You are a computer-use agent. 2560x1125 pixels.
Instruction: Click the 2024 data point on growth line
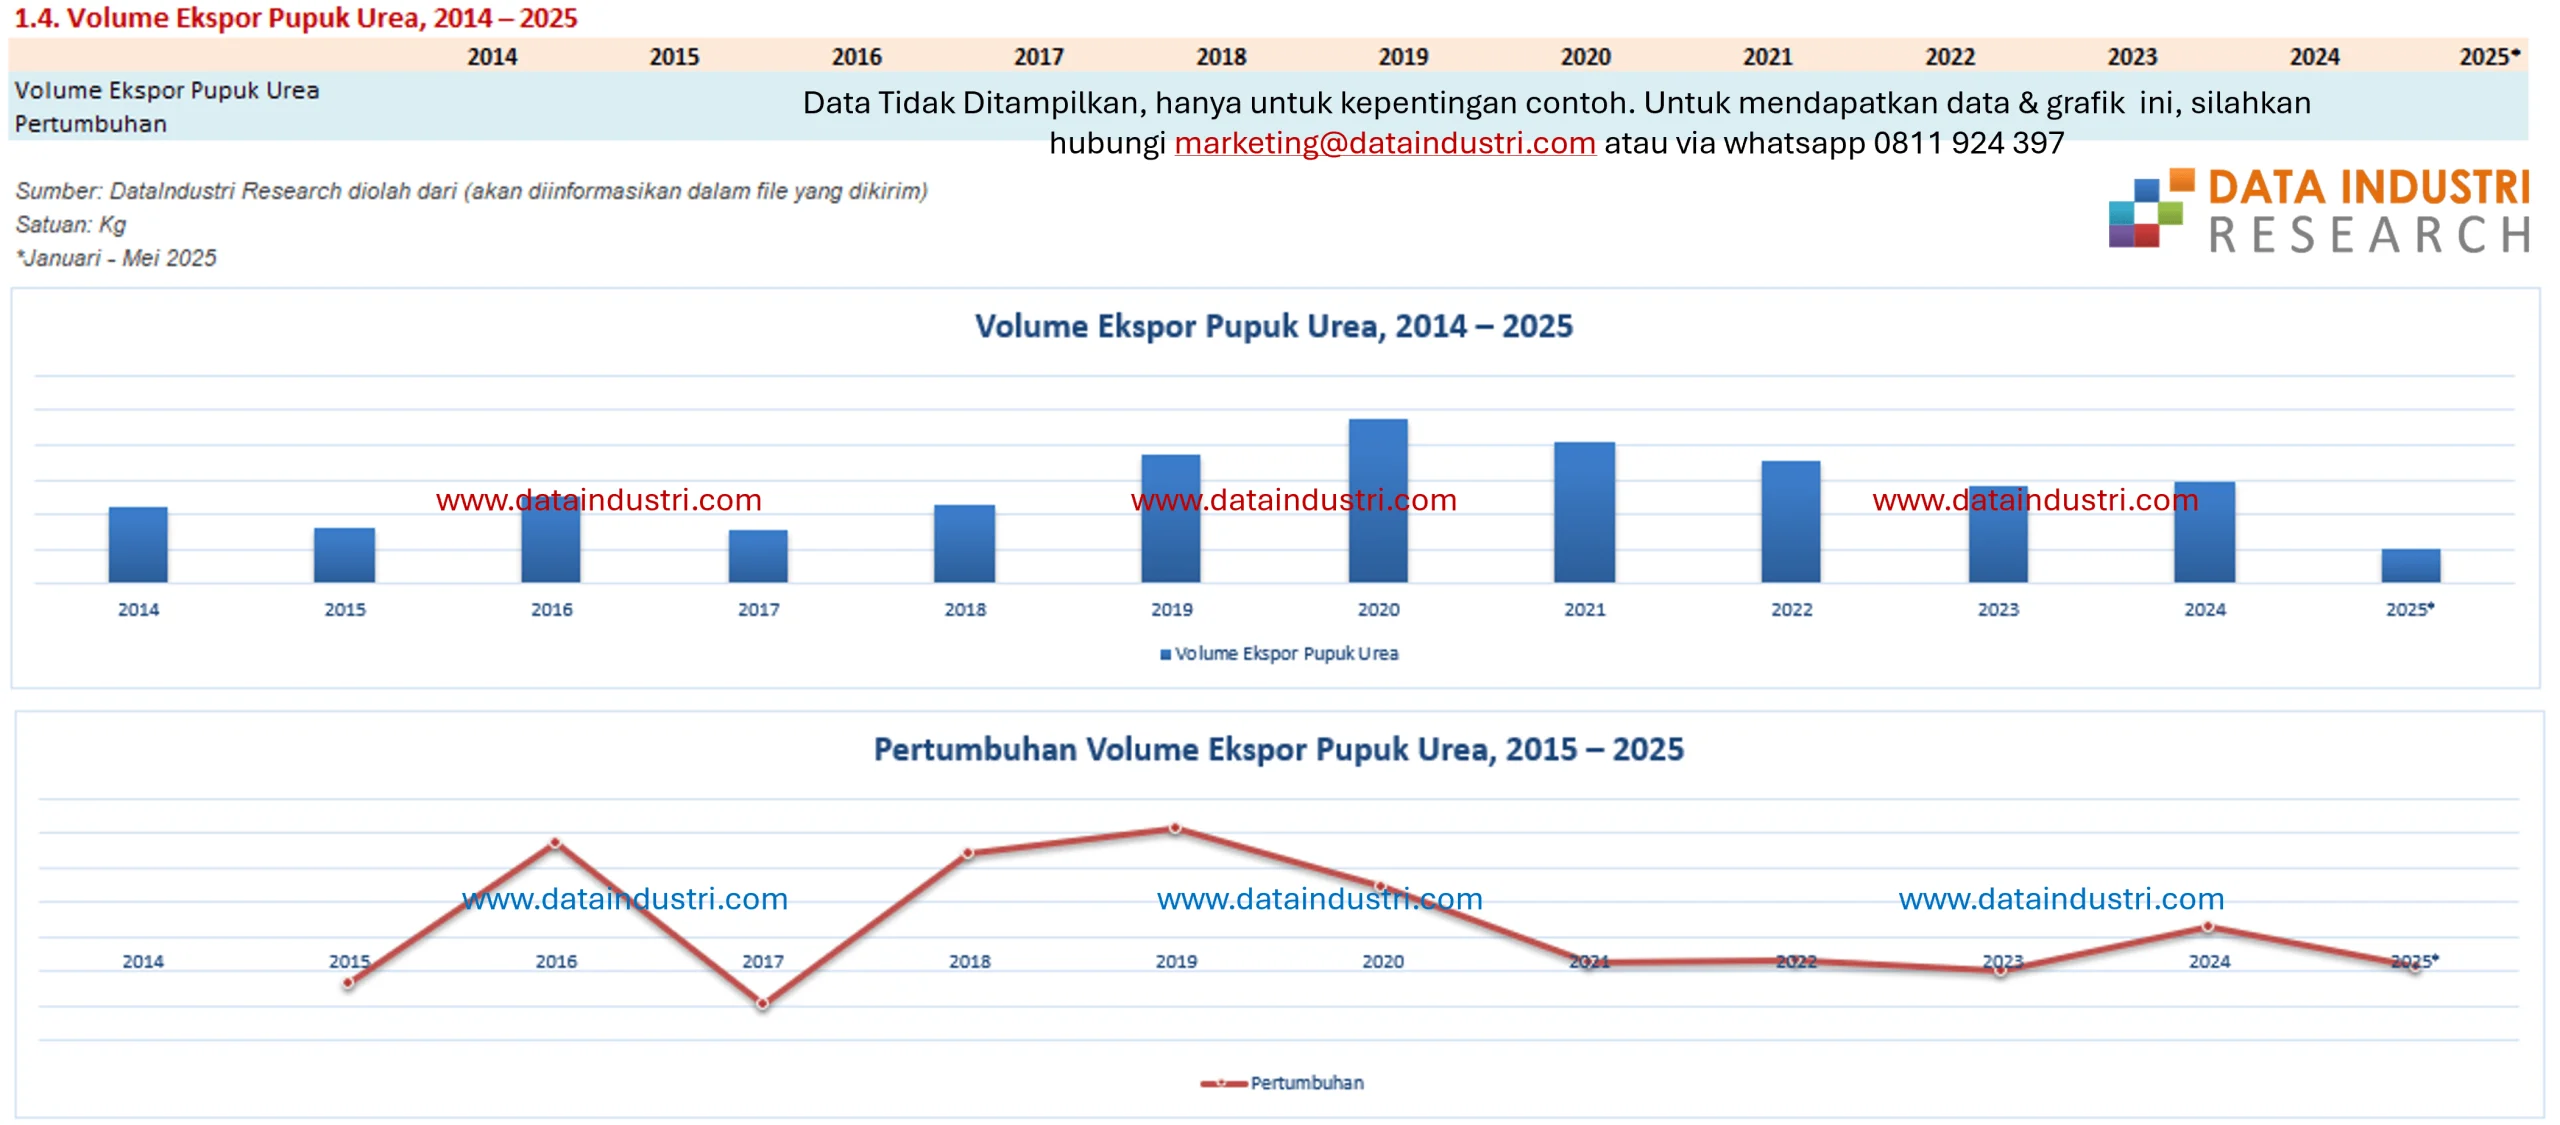[2208, 927]
